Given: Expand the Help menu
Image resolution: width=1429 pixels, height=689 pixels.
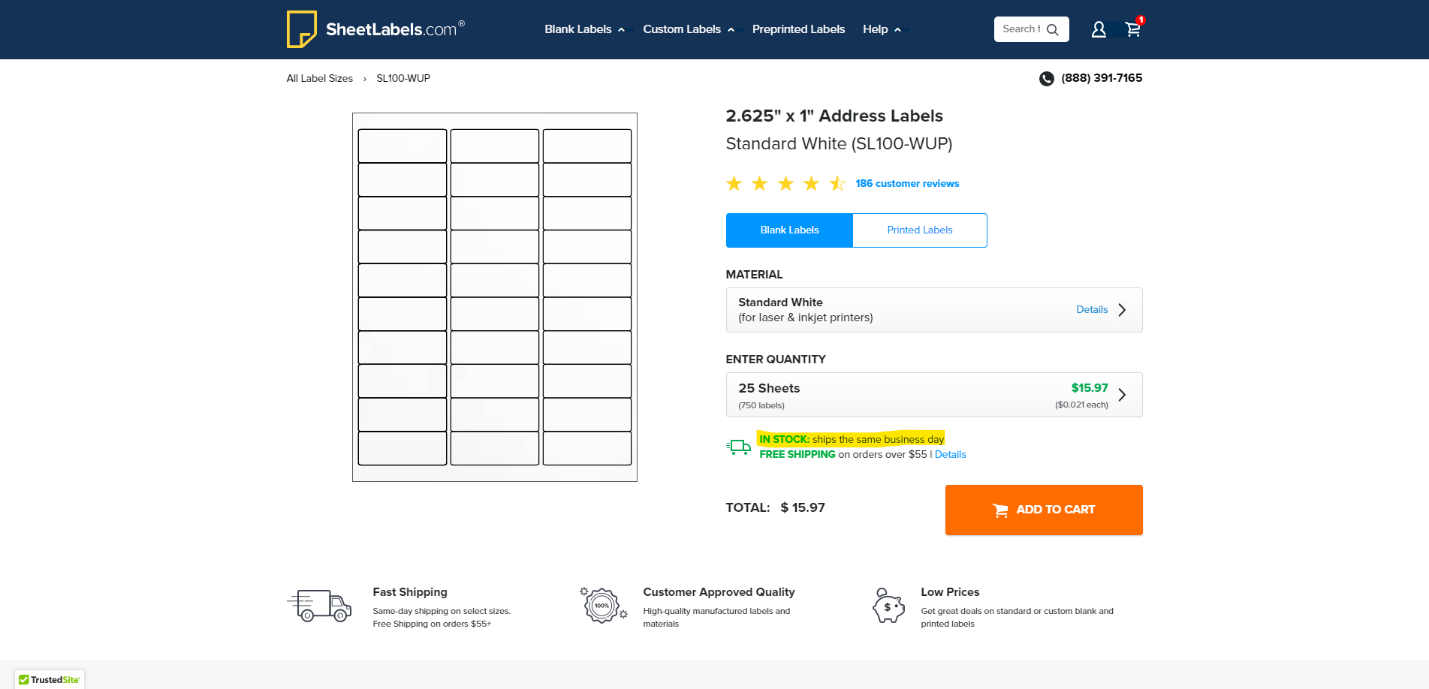Looking at the screenshot, I should coord(882,29).
